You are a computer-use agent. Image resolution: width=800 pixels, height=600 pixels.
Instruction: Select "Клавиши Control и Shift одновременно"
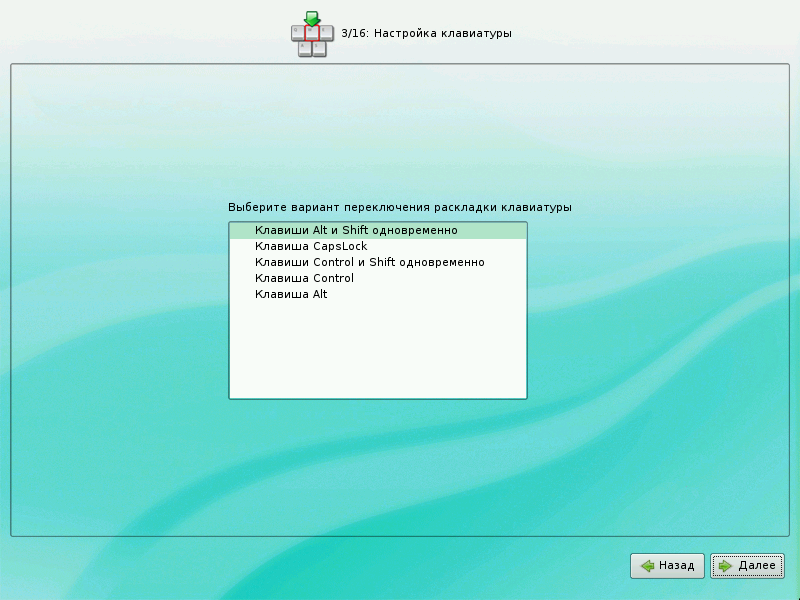pos(369,262)
